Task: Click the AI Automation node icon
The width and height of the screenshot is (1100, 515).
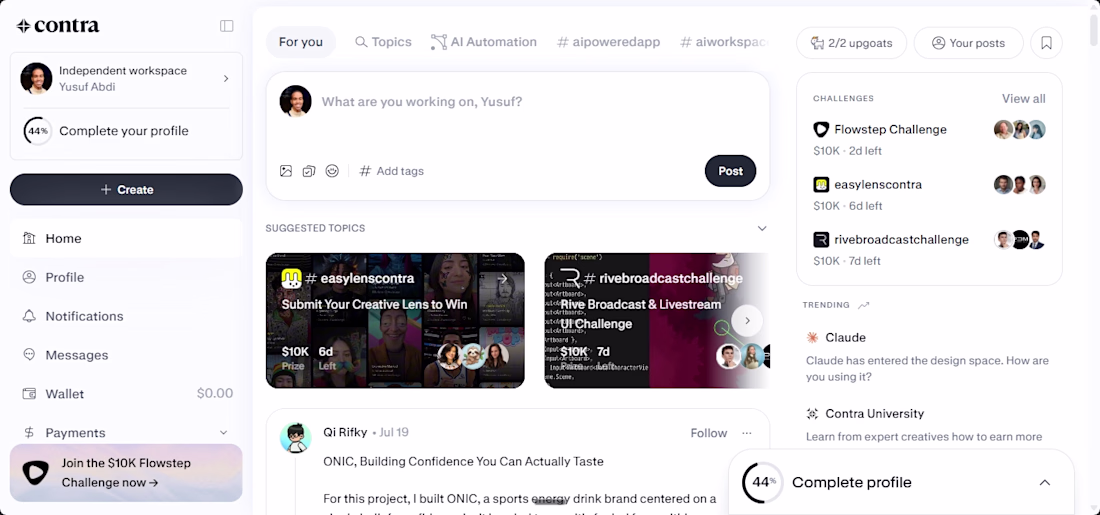Action: (438, 42)
